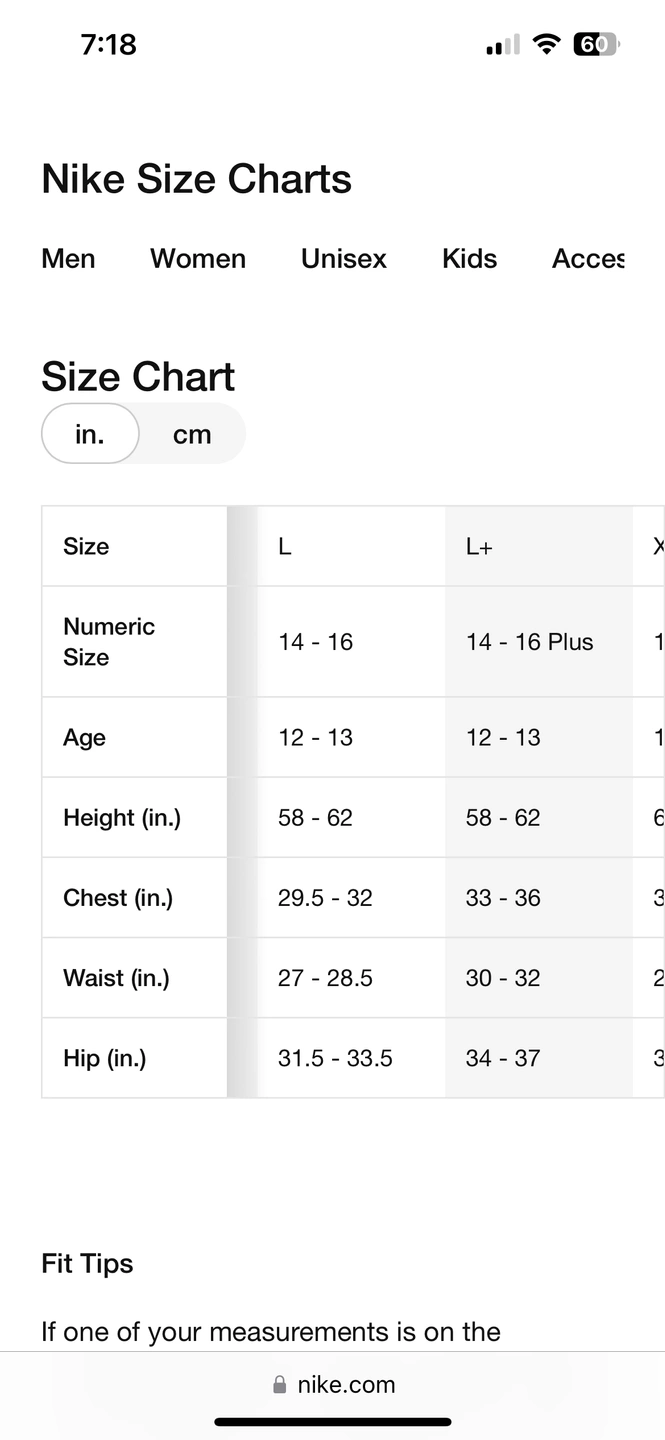Tap the home indicator bar at bottom
Image resolution: width=665 pixels, height=1440 pixels.
click(x=333, y=1422)
